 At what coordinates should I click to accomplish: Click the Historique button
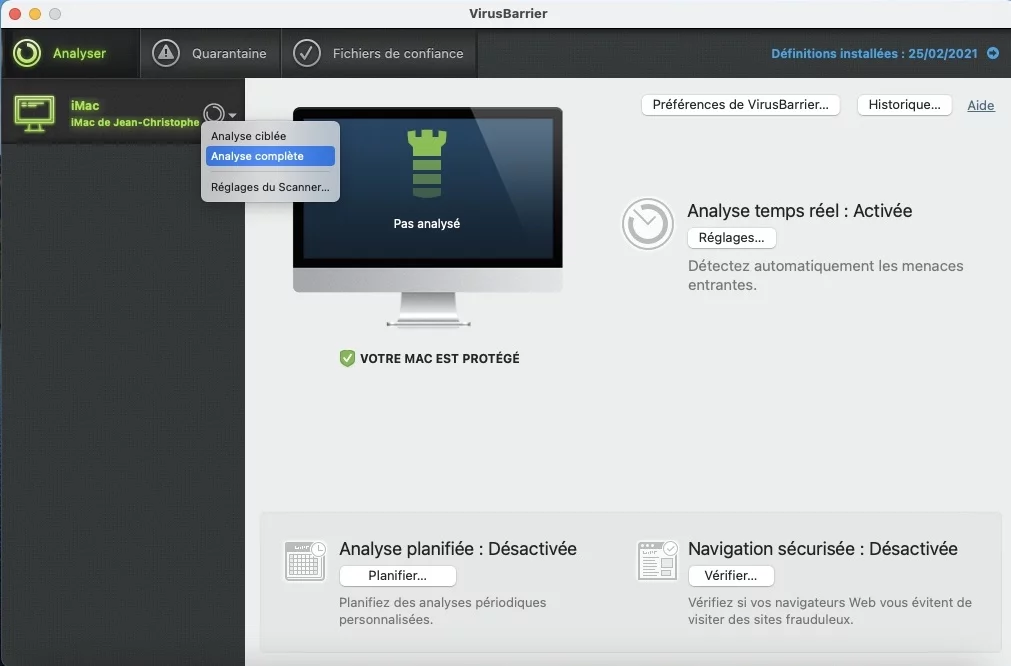[x=903, y=104]
